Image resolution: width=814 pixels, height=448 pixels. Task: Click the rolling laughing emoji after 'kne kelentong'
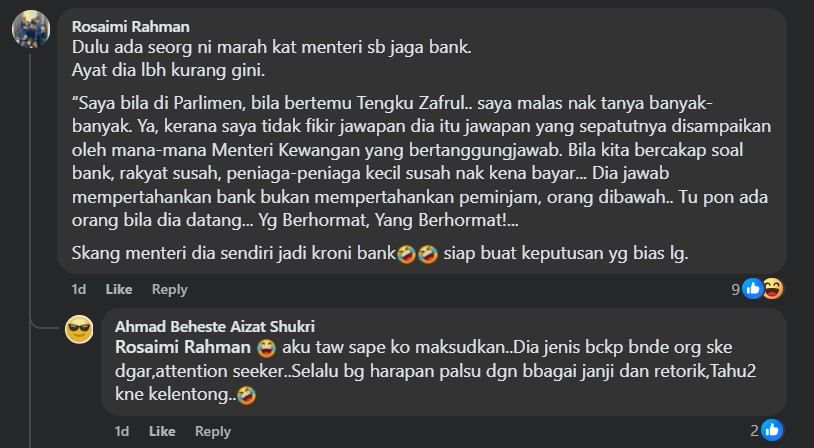[x=247, y=396]
